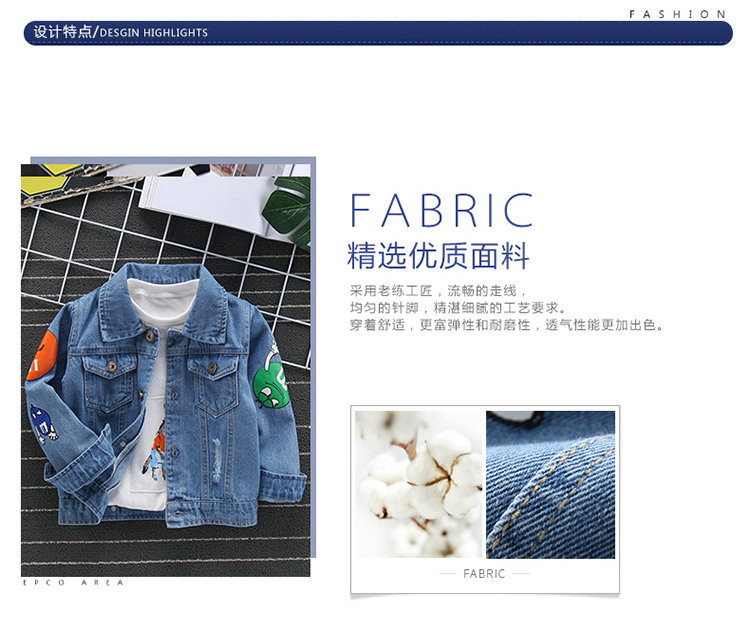
Task: Click the '精选优质面料' subtitle
Action: point(438,256)
